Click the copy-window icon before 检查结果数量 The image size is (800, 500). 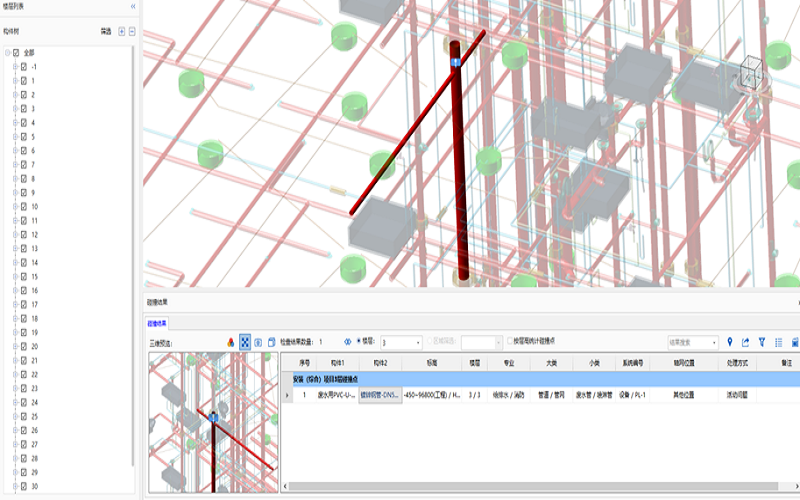271,342
